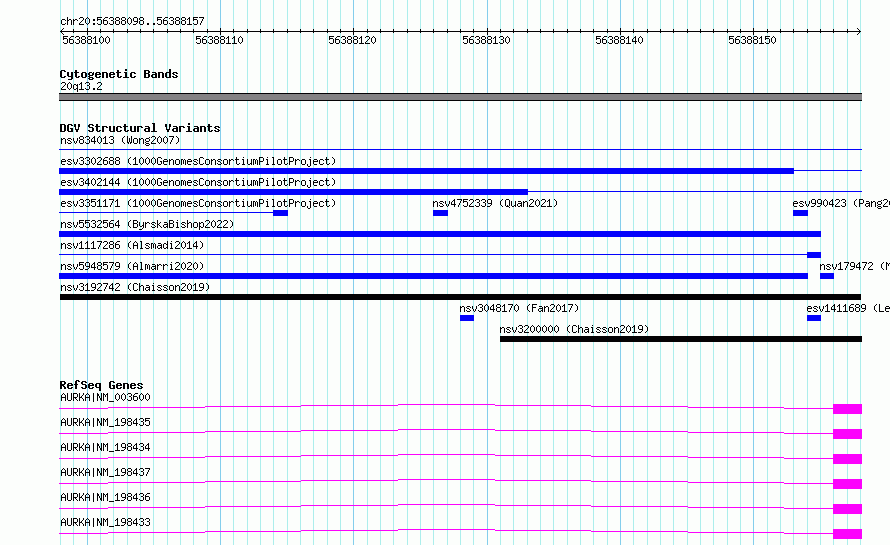Click the DGV Structural Variants track title
Viewport: 890px width, 545px height.
(x=140, y=128)
